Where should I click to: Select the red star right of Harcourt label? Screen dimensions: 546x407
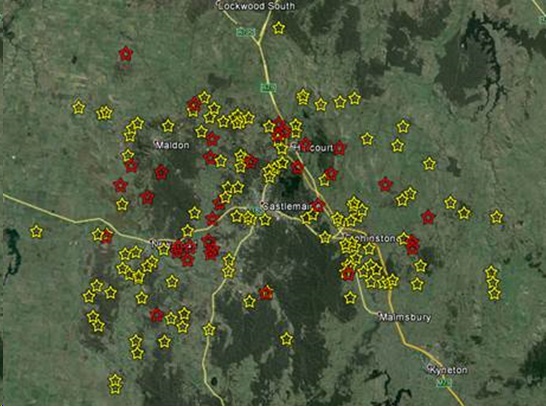coord(339,148)
